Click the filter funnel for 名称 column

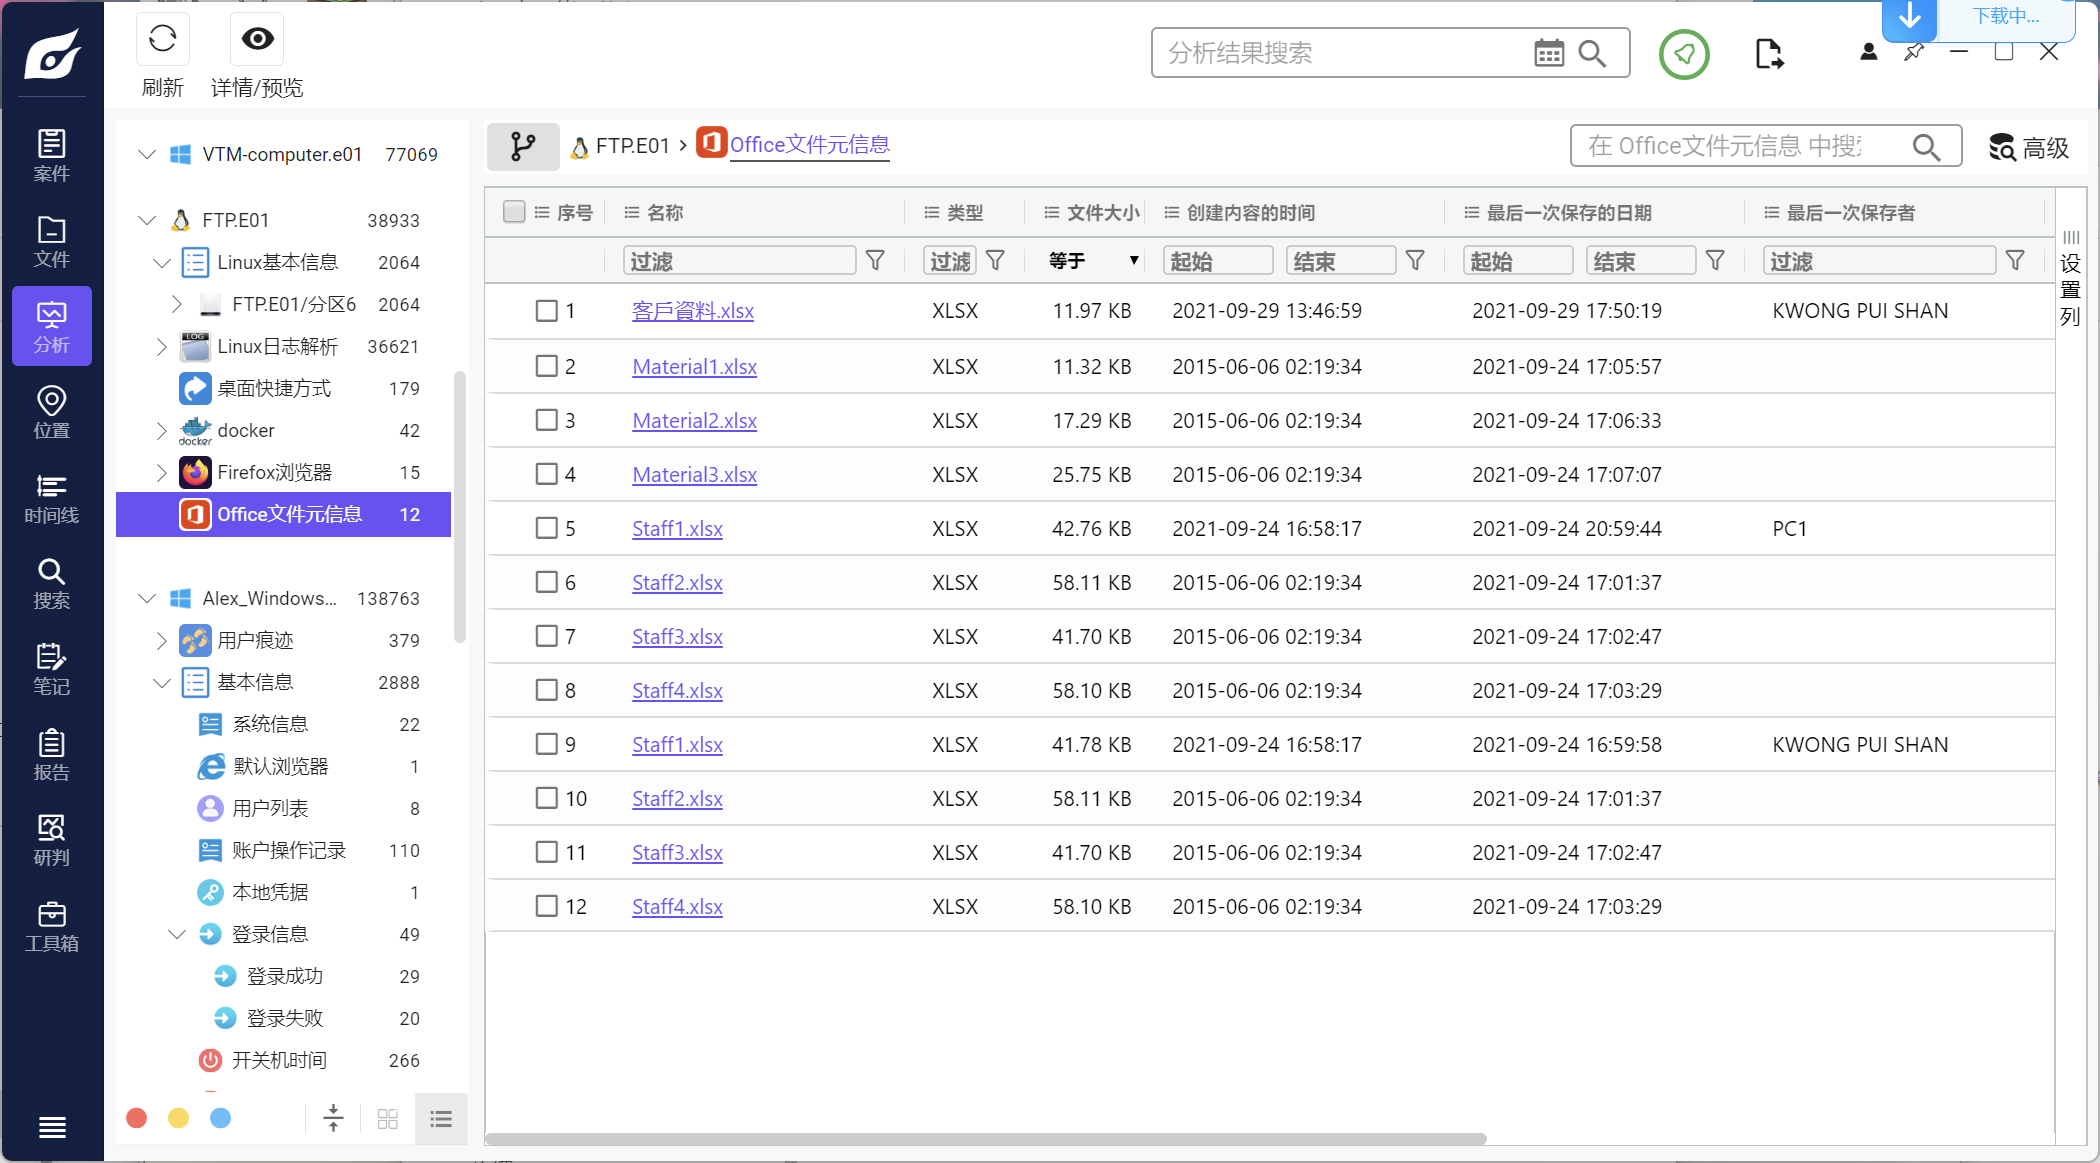875,261
